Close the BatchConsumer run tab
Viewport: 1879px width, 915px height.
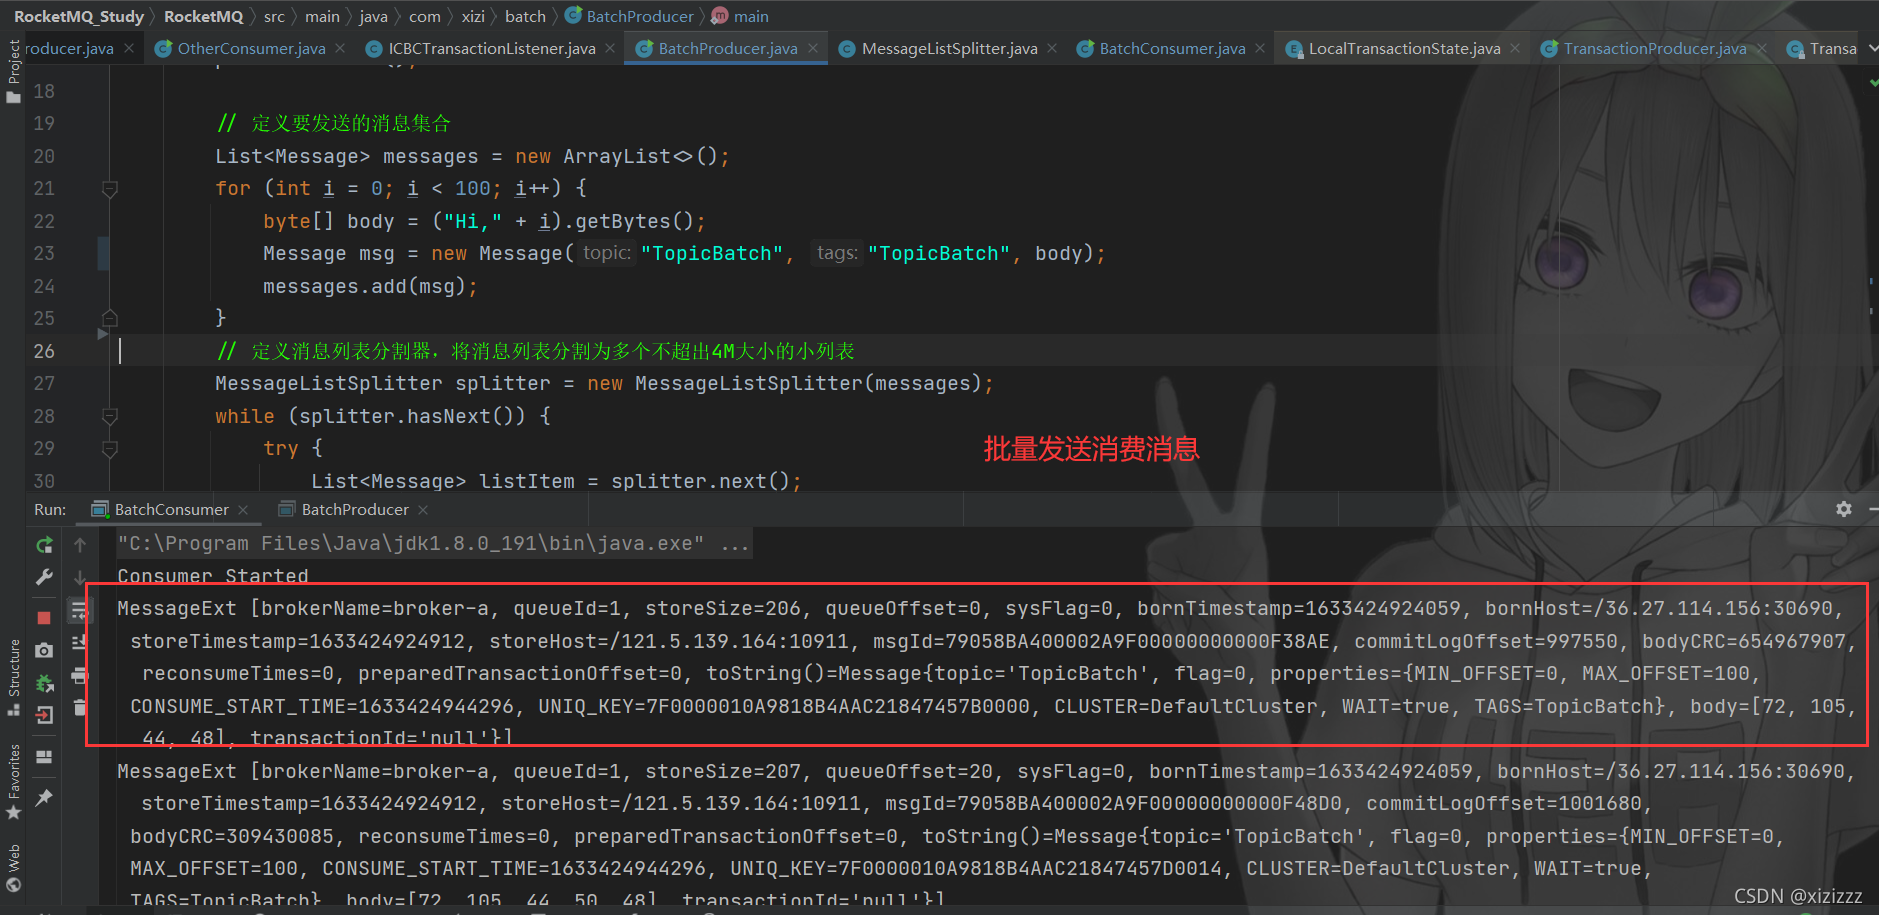[x=243, y=509]
